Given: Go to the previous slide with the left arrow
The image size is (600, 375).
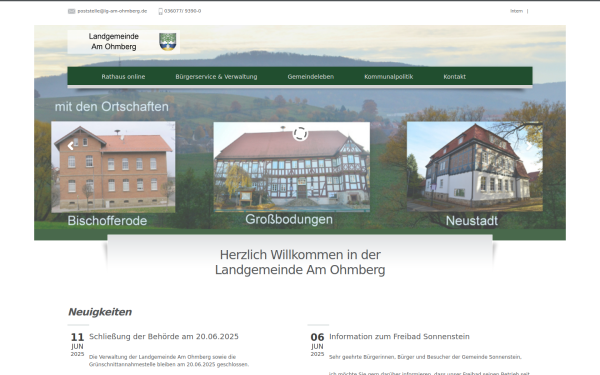Looking at the screenshot, I should click(70, 146).
